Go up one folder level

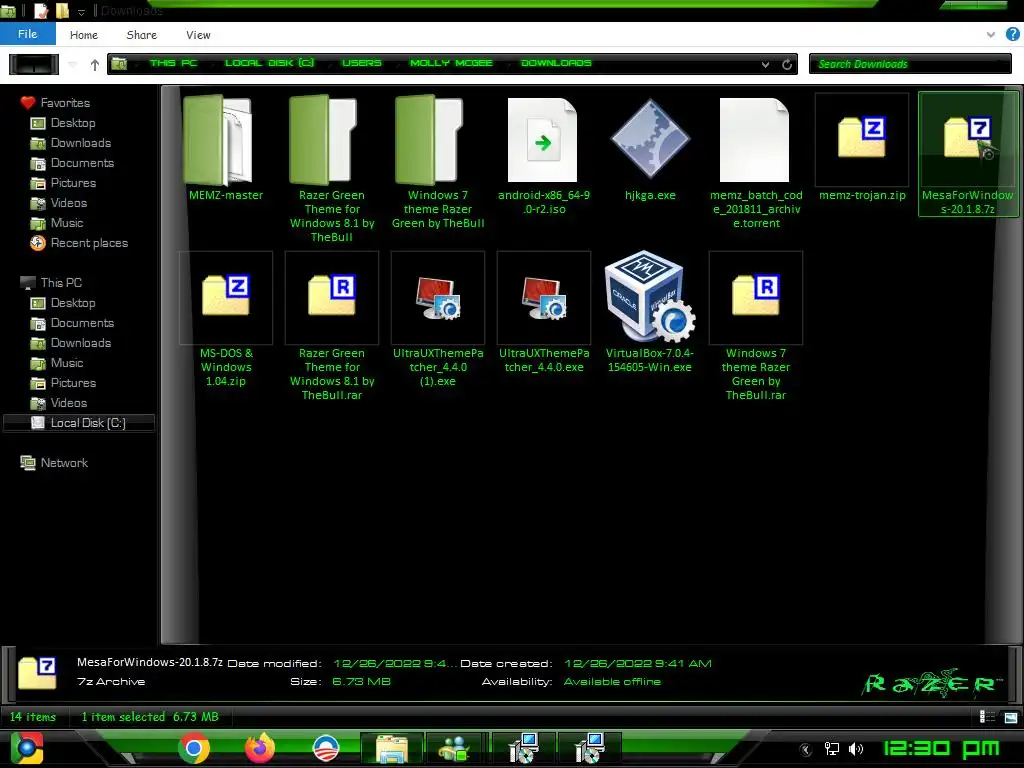(x=95, y=64)
